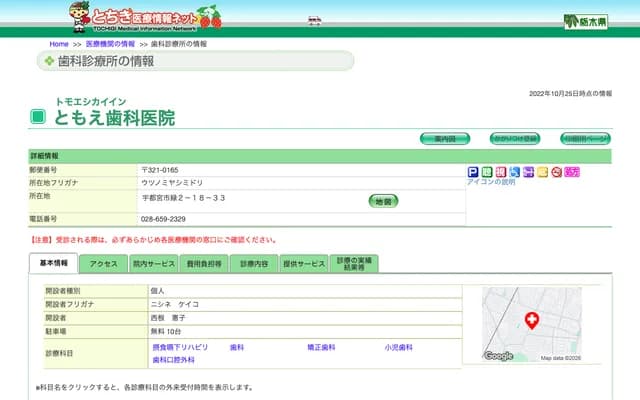The image size is (640, 400).
Task: Click the green square icon beside clinic name
Action: (x=38, y=117)
